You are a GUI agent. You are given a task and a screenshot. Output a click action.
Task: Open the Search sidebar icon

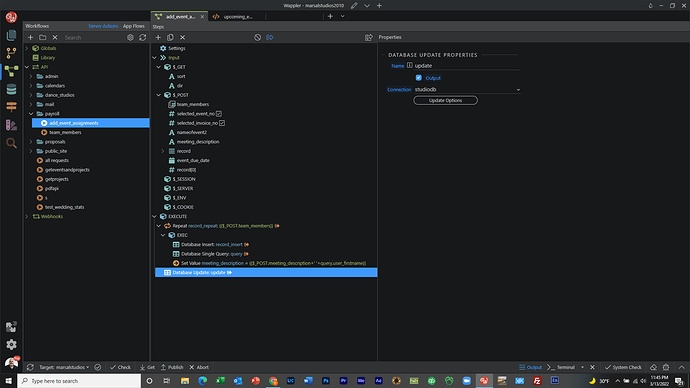11,143
